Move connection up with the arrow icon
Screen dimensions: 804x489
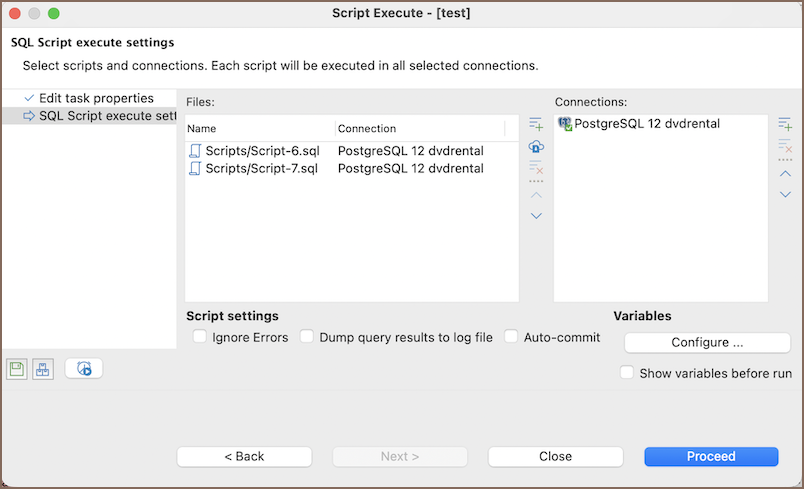[785, 173]
